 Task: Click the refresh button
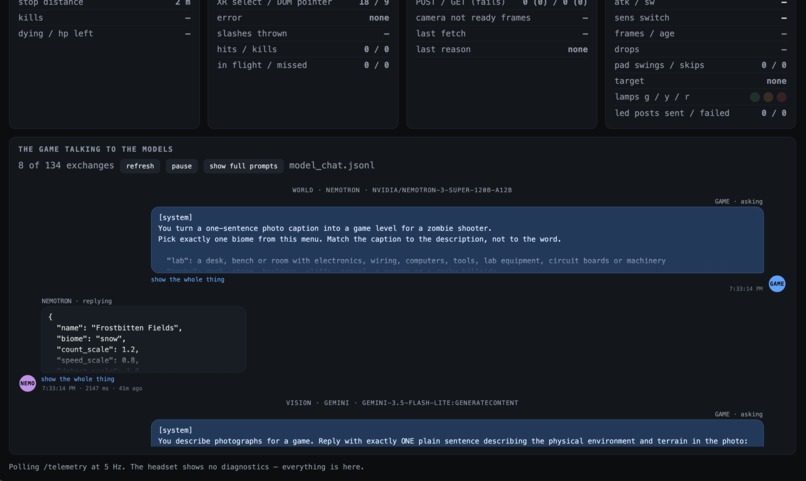pyautogui.click(x=140, y=166)
